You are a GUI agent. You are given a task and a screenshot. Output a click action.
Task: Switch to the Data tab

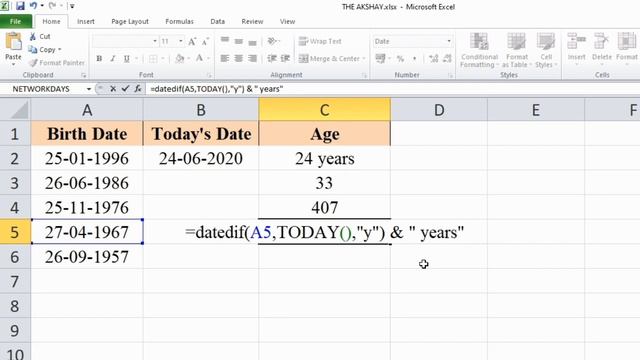218,21
